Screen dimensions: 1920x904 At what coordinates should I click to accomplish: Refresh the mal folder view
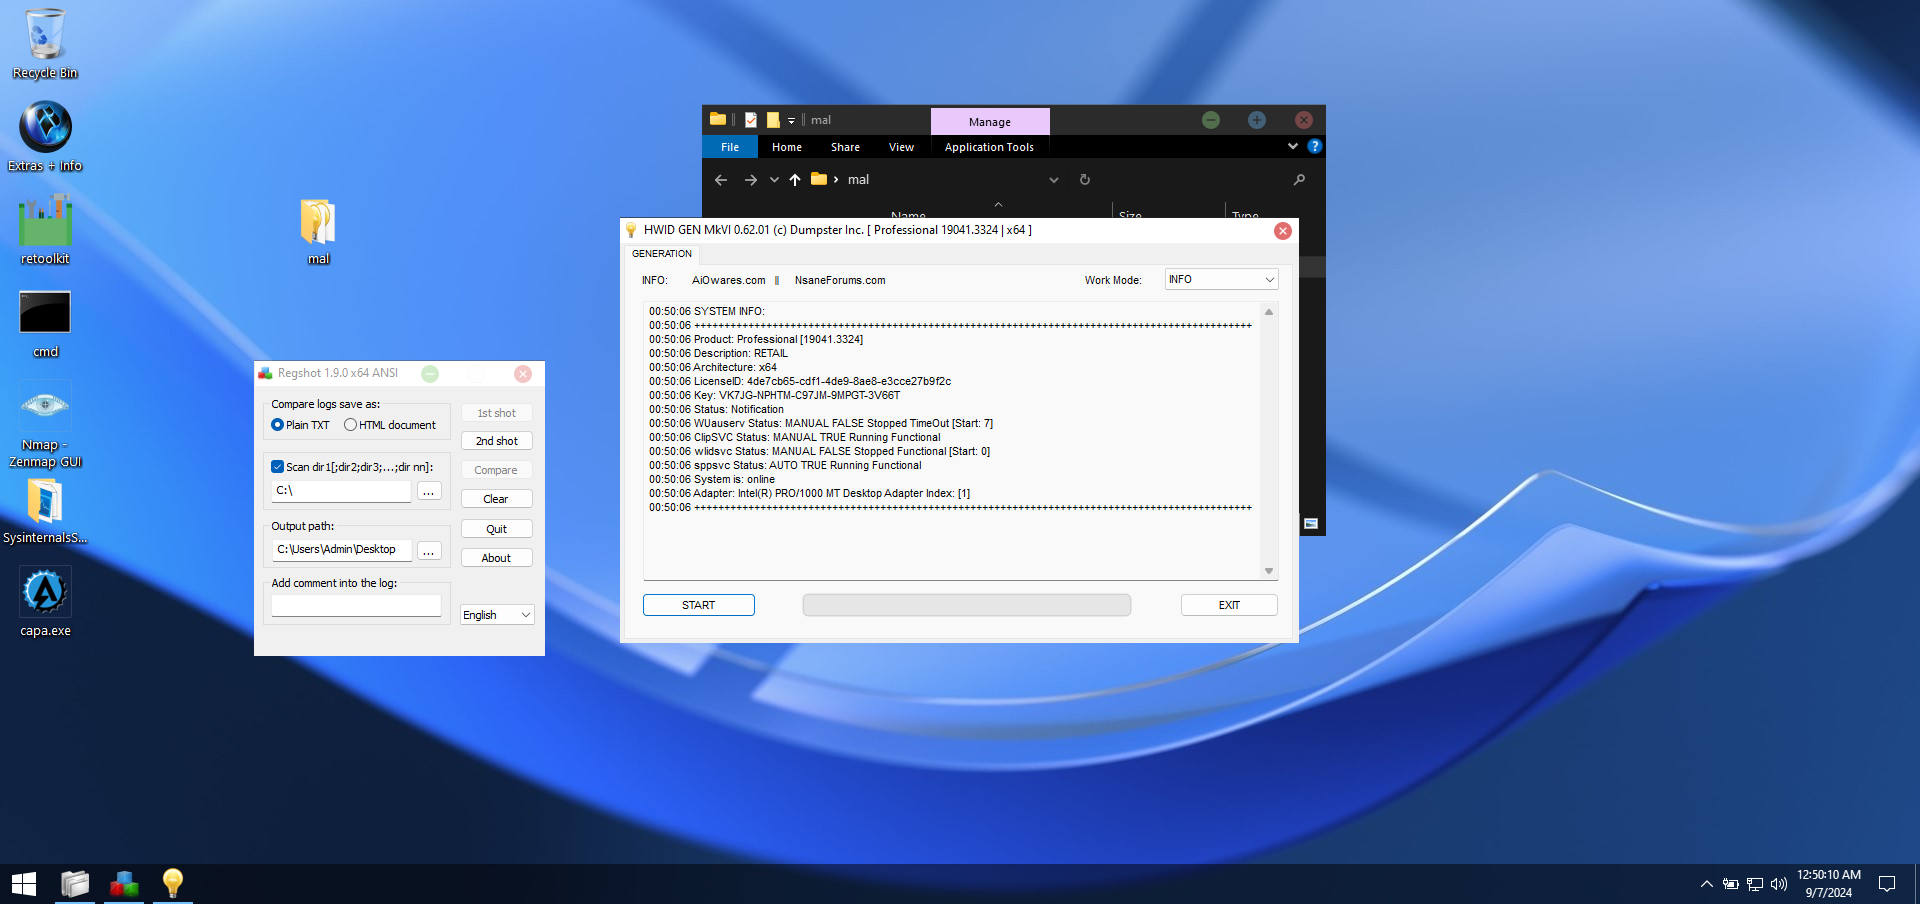point(1085,180)
